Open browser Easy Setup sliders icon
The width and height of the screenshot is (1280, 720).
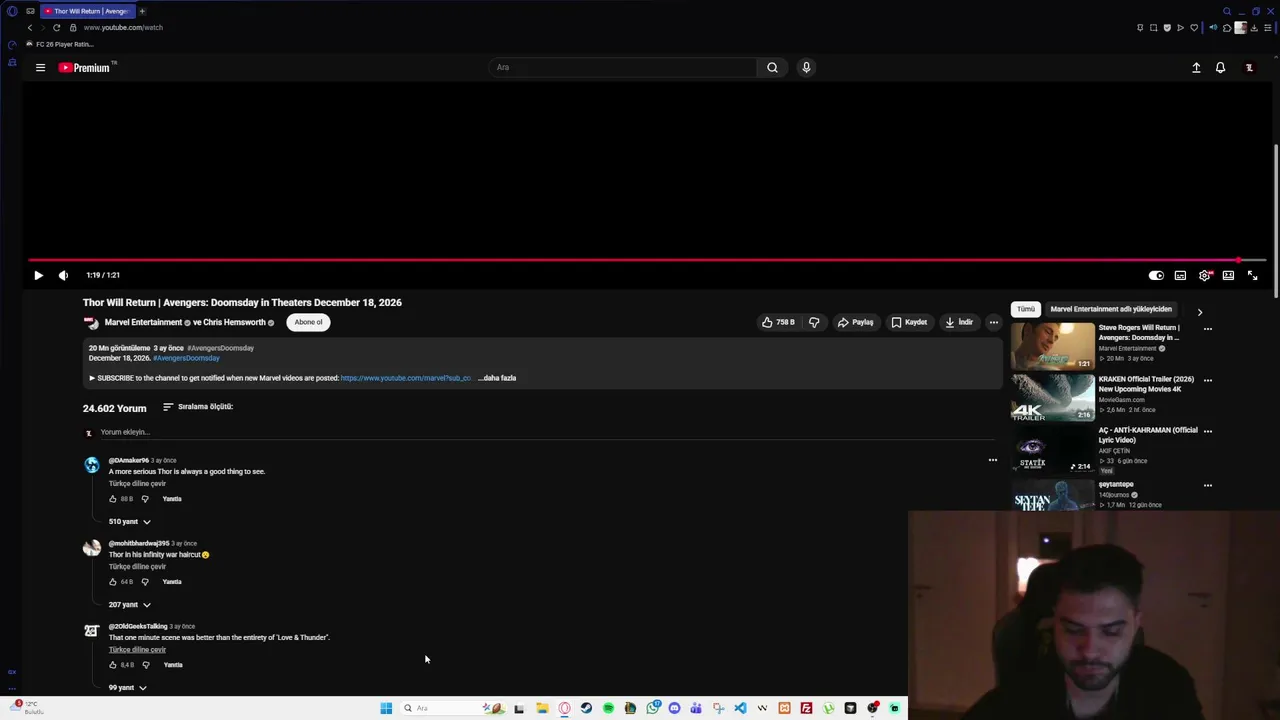(1267, 28)
